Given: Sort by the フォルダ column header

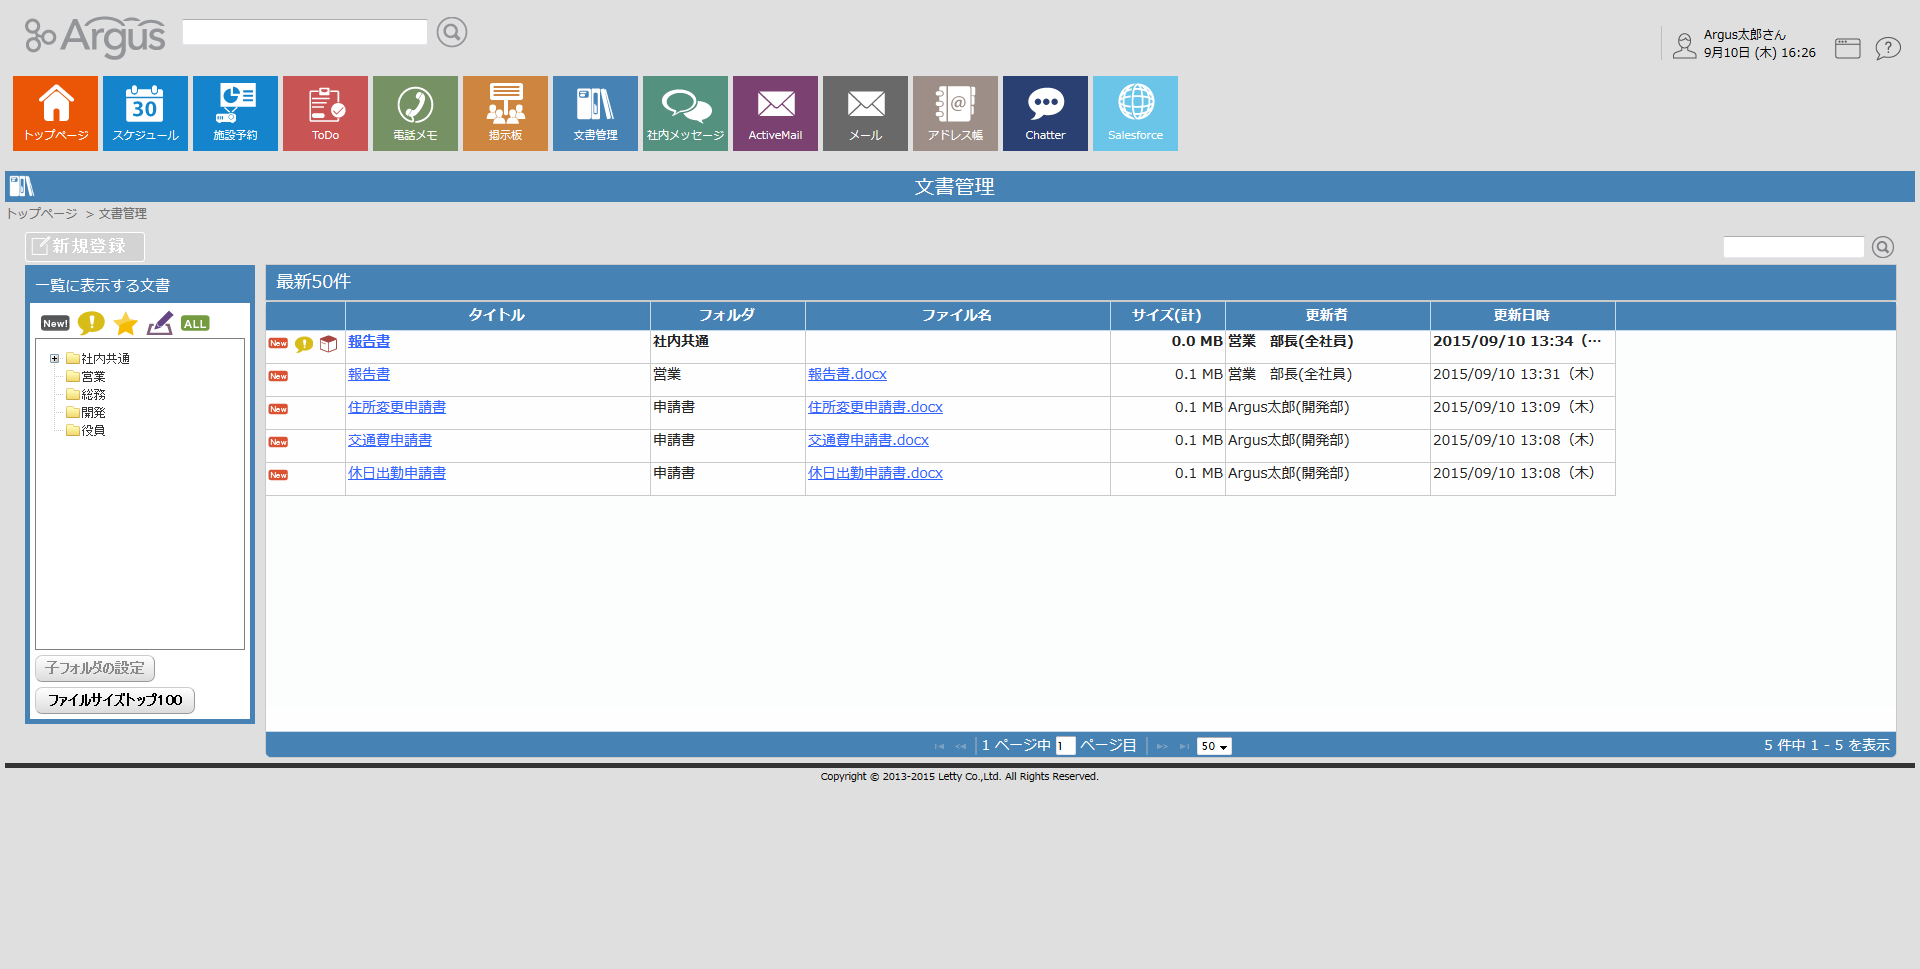Looking at the screenshot, I should (727, 315).
